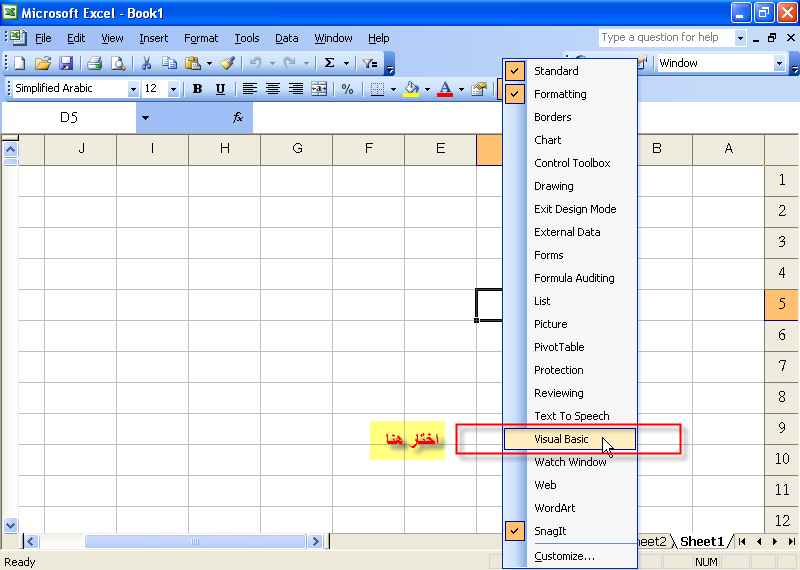800x570 pixels.
Task: Open the Edit menu
Action: click(76, 38)
